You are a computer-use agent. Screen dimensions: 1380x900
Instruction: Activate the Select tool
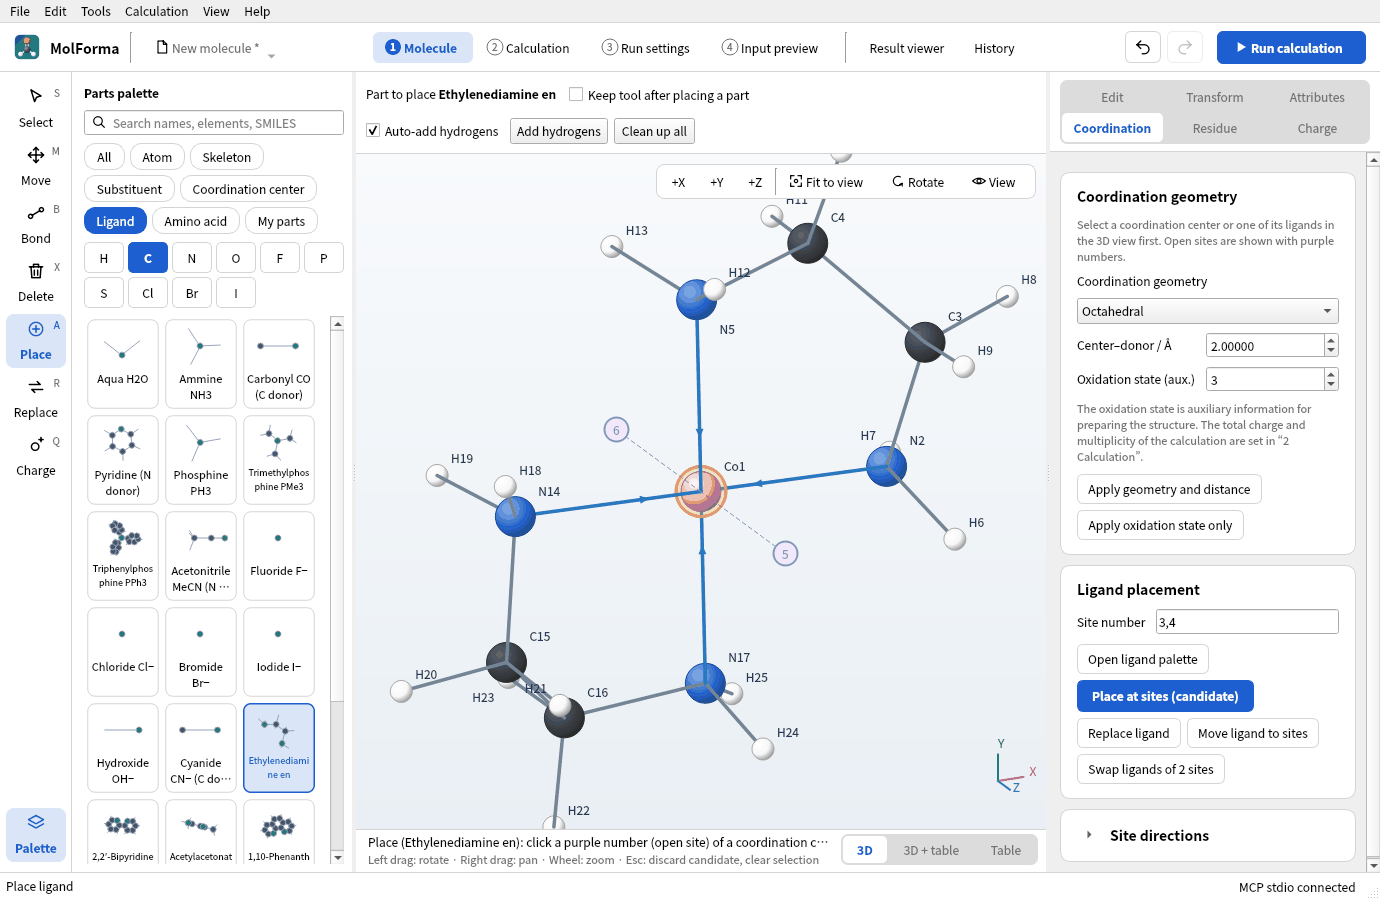36,108
